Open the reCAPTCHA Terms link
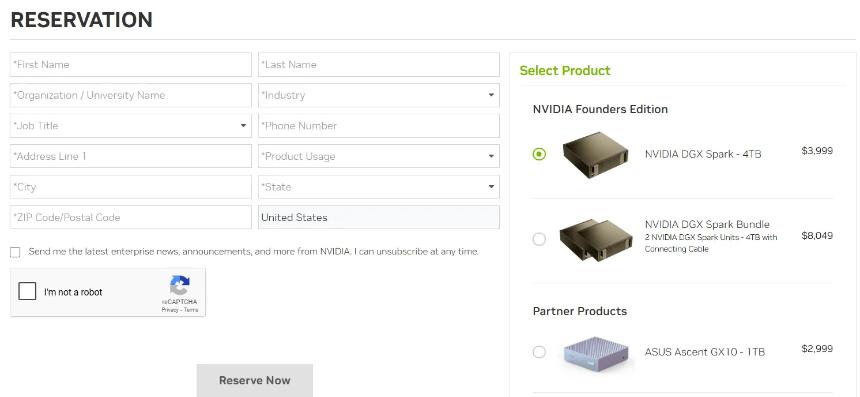Image resolution: width=860 pixels, height=397 pixels. [191, 310]
